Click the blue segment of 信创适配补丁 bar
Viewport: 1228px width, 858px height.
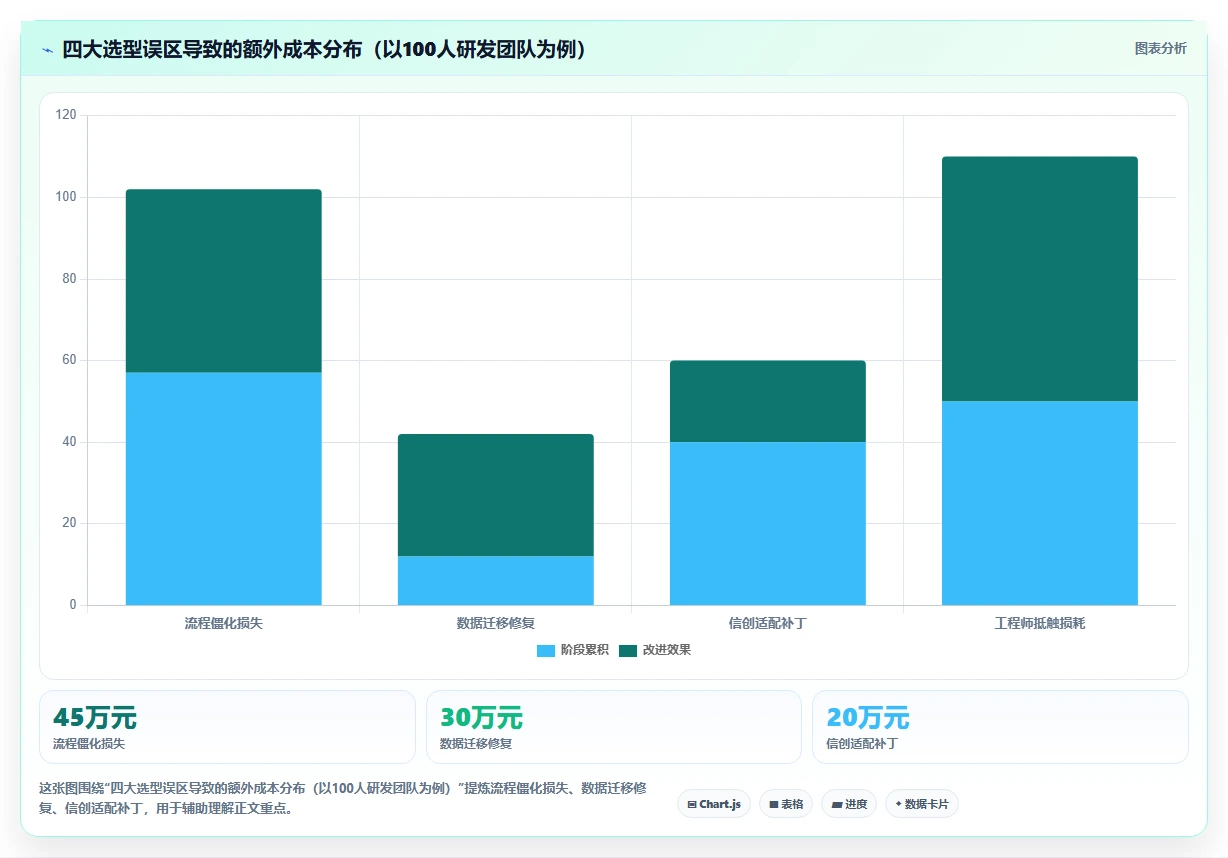click(768, 523)
